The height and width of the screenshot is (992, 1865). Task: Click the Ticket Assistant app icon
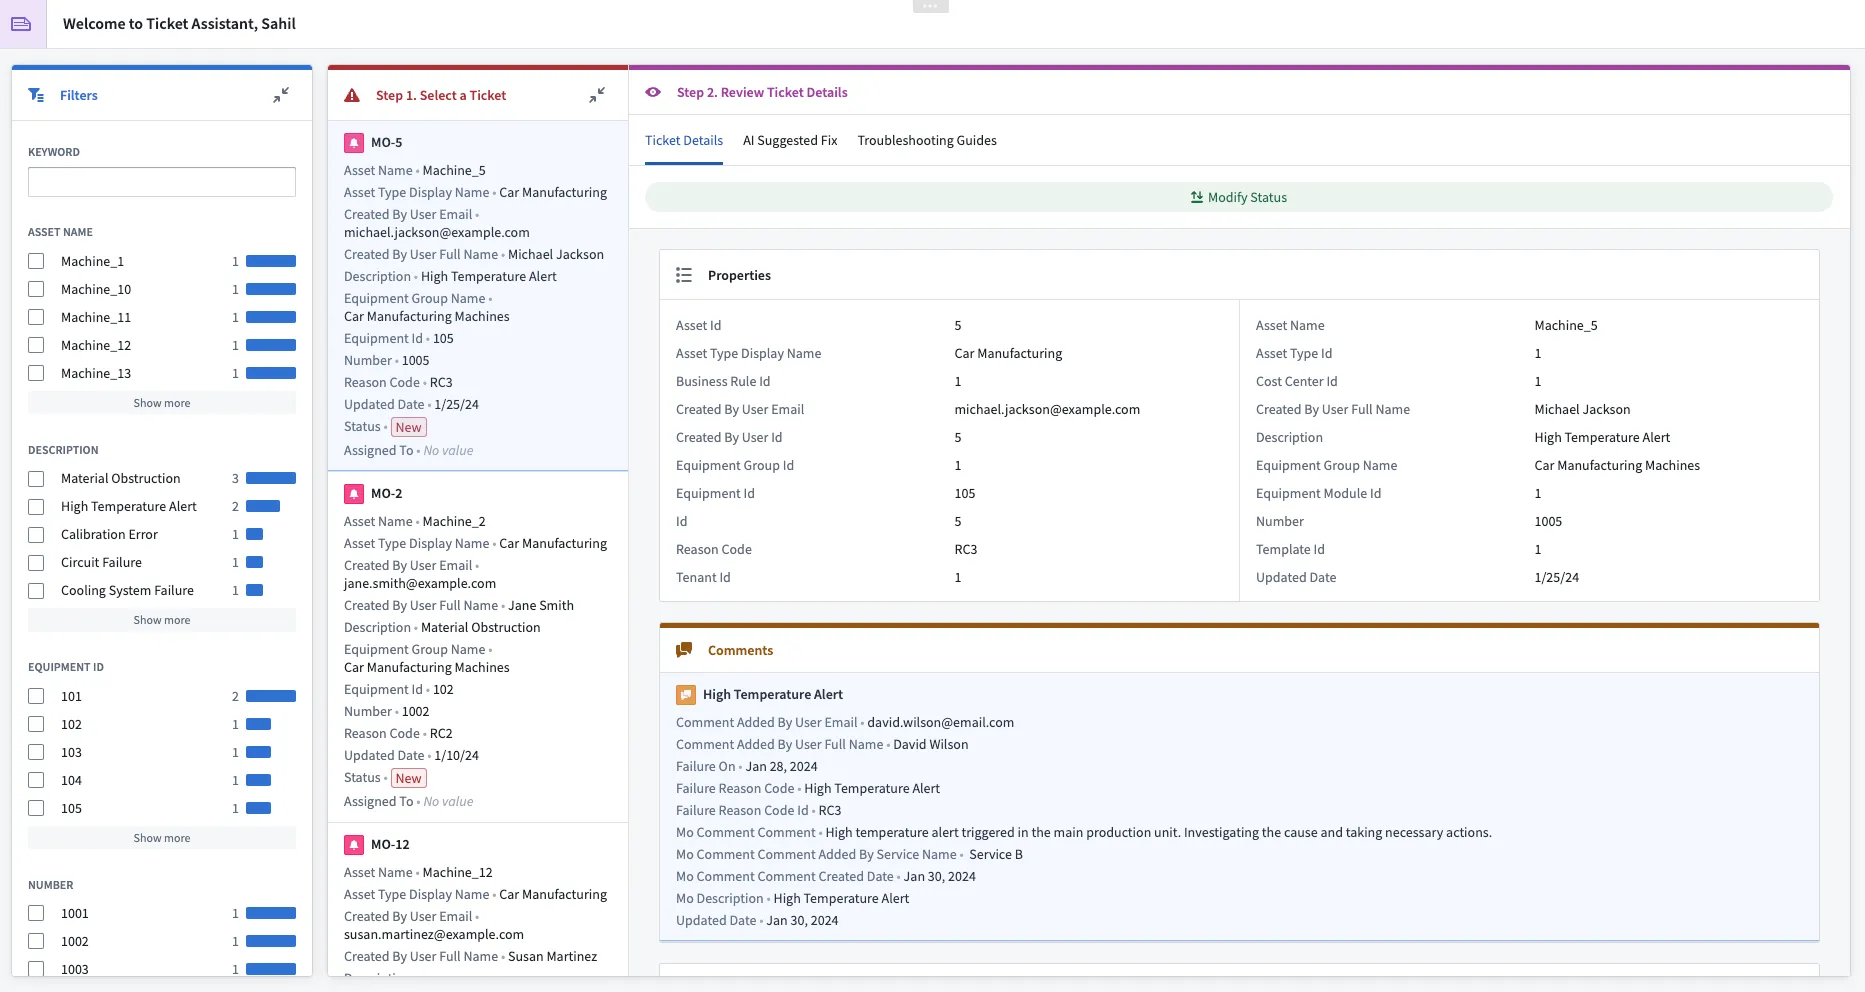coord(21,24)
